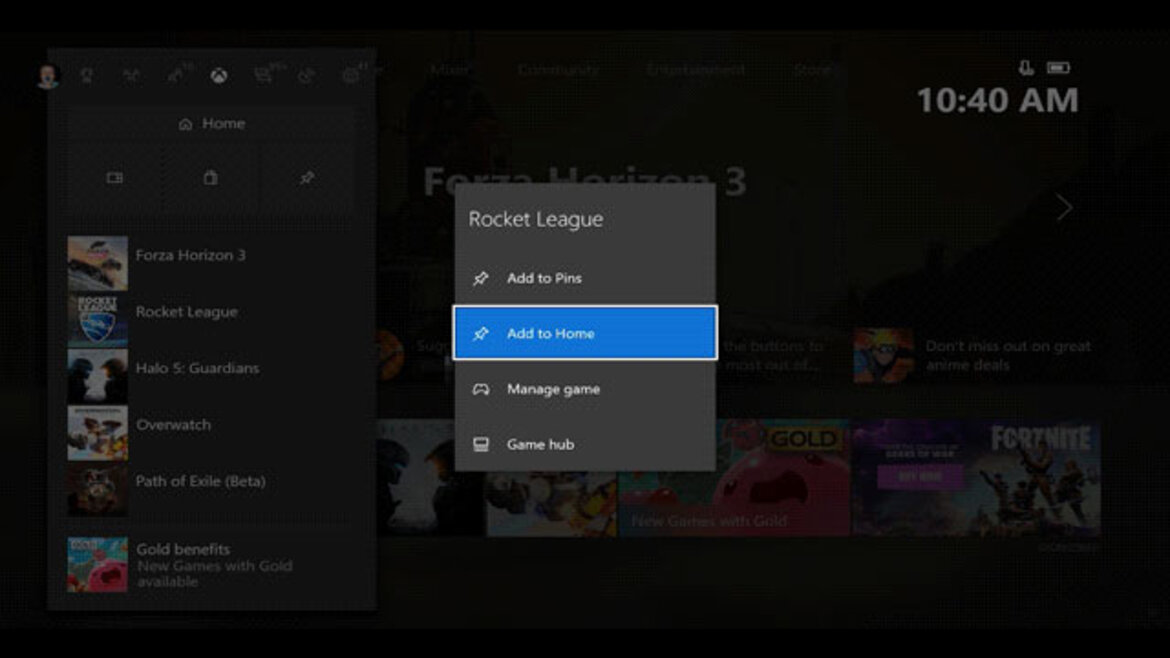
Task: Choose Add to Home in Rocket League menu
Action: [585, 333]
